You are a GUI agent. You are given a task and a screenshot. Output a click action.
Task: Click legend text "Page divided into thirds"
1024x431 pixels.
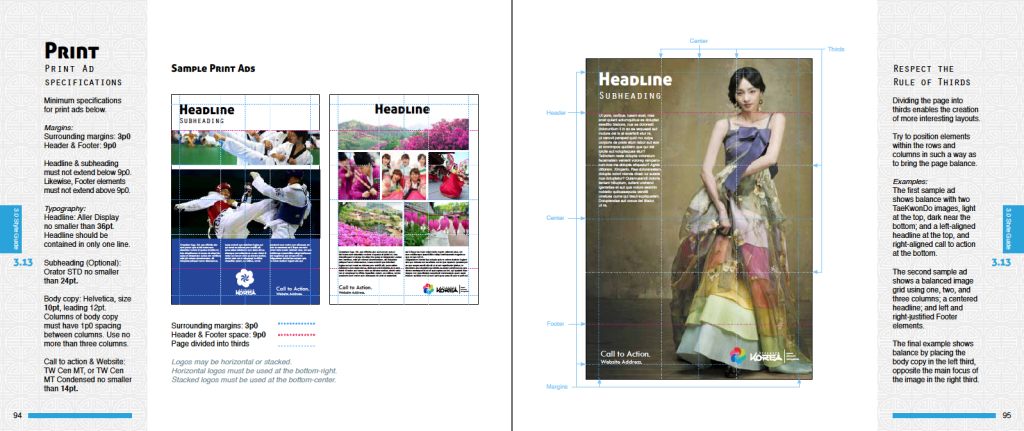(209, 343)
